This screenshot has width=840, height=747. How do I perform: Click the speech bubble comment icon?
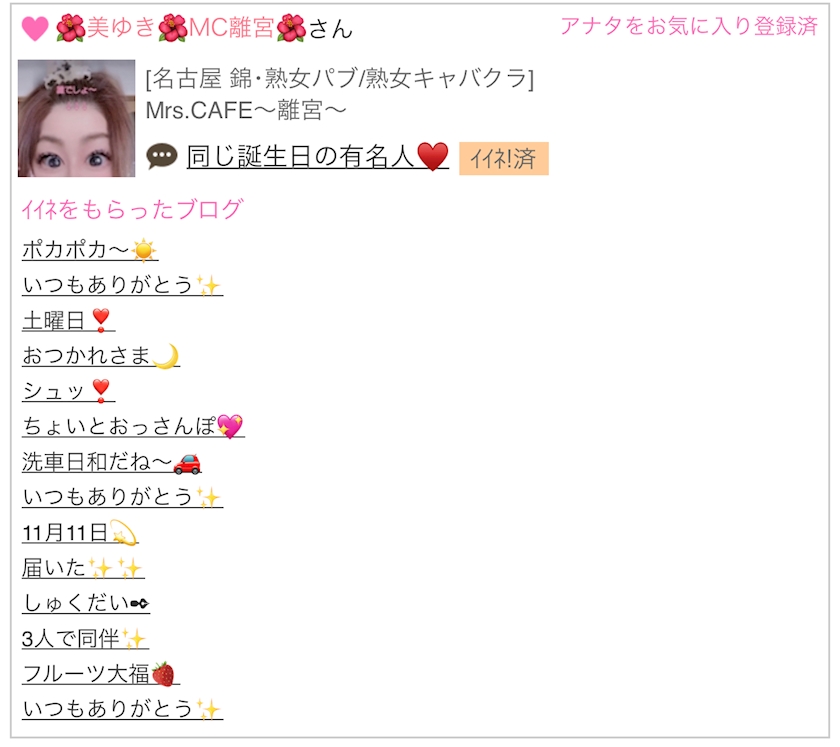click(162, 157)
